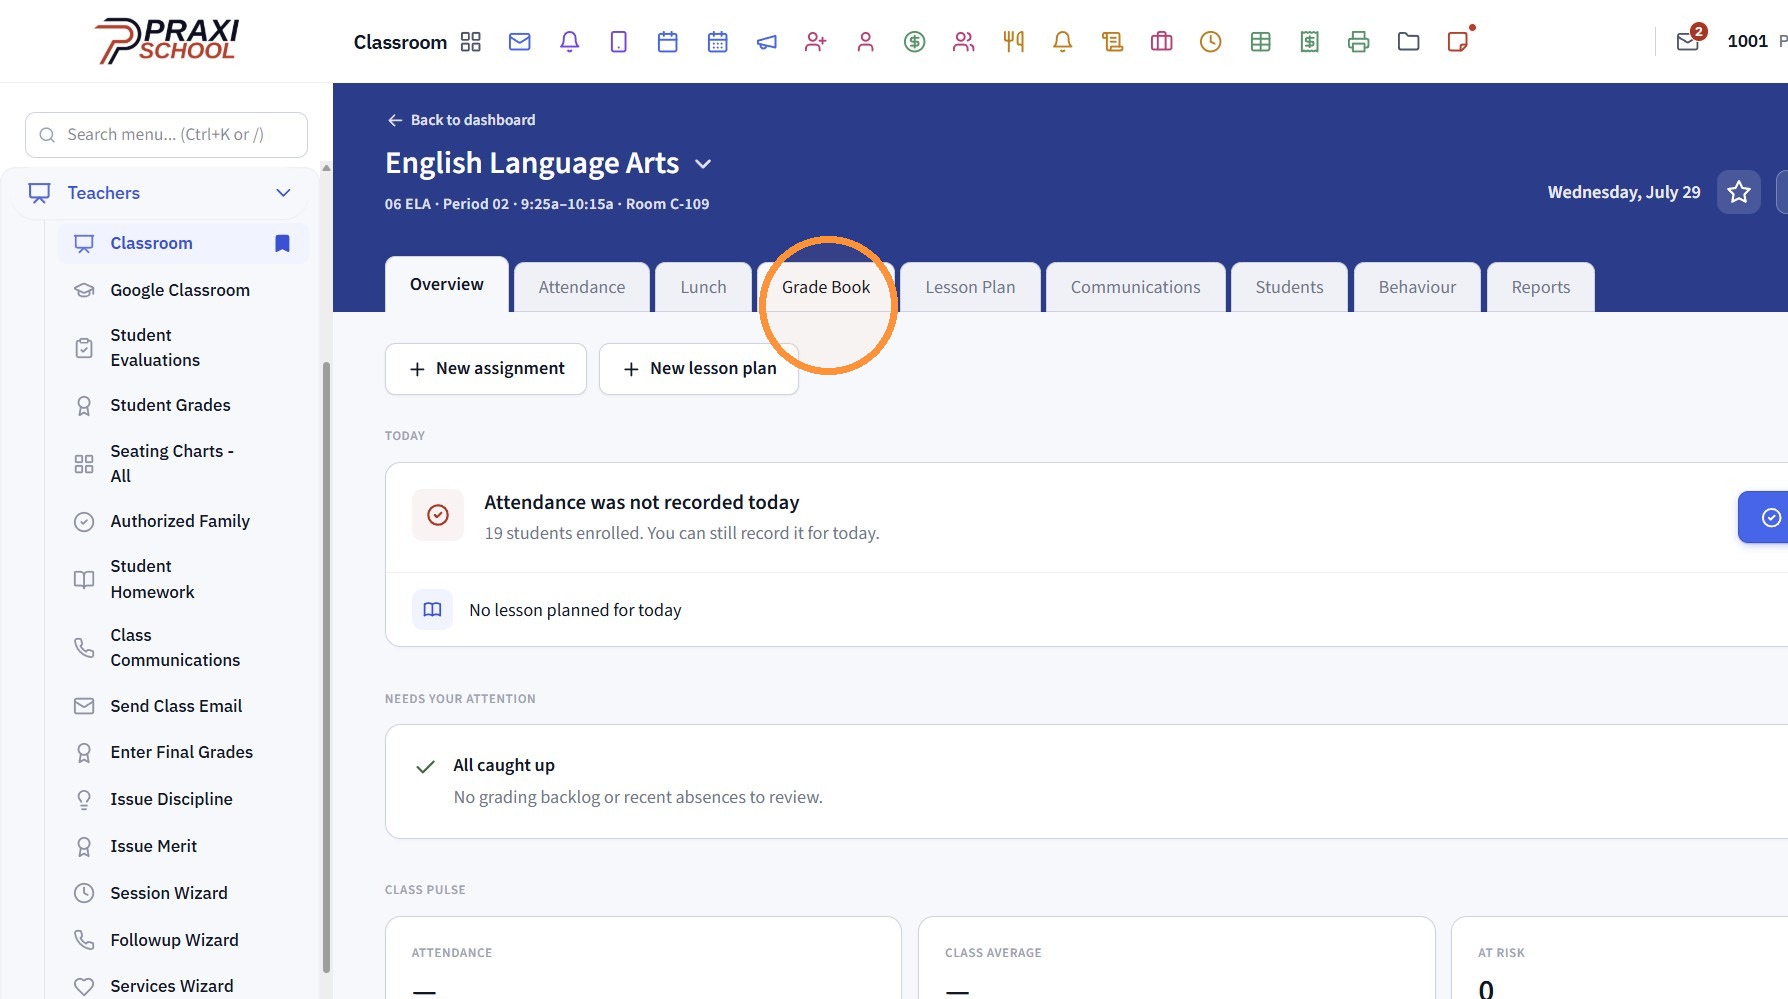Open Student Grades in sidebar
Image resolution: width=1788 pixels, height=999 pixels.
click(x=183, y=405)
